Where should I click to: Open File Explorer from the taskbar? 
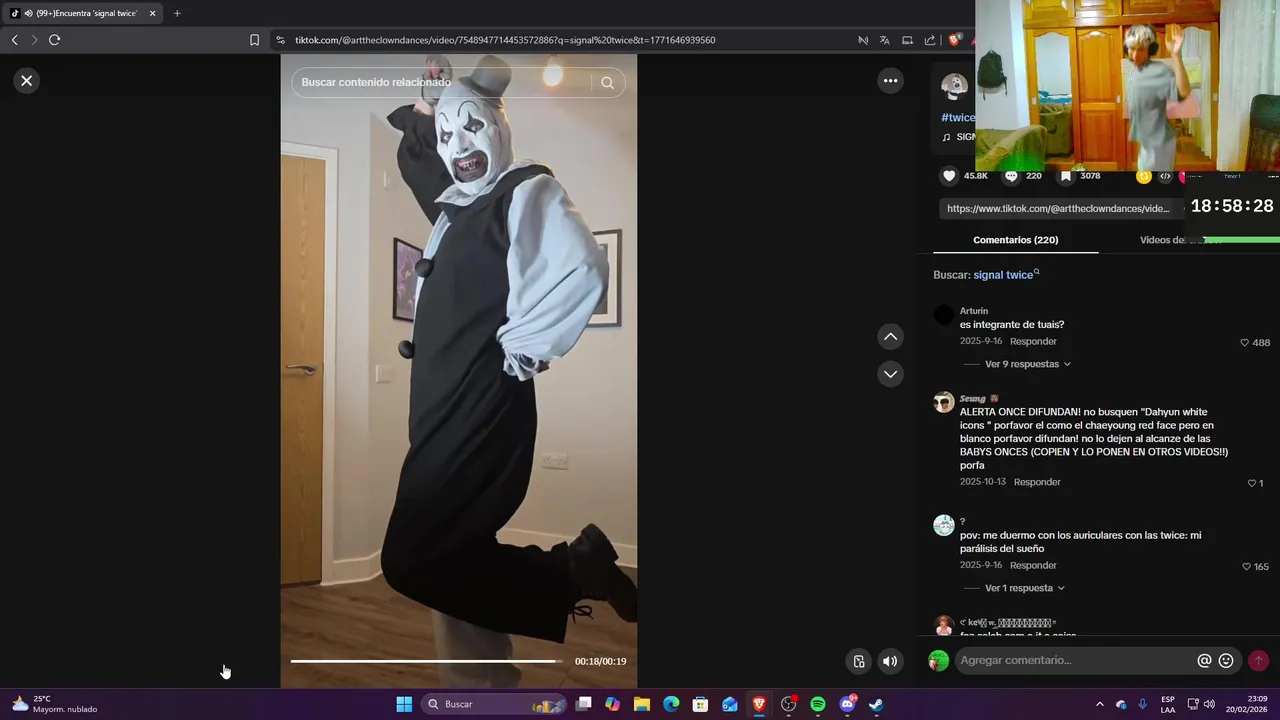tap(642, 704)
